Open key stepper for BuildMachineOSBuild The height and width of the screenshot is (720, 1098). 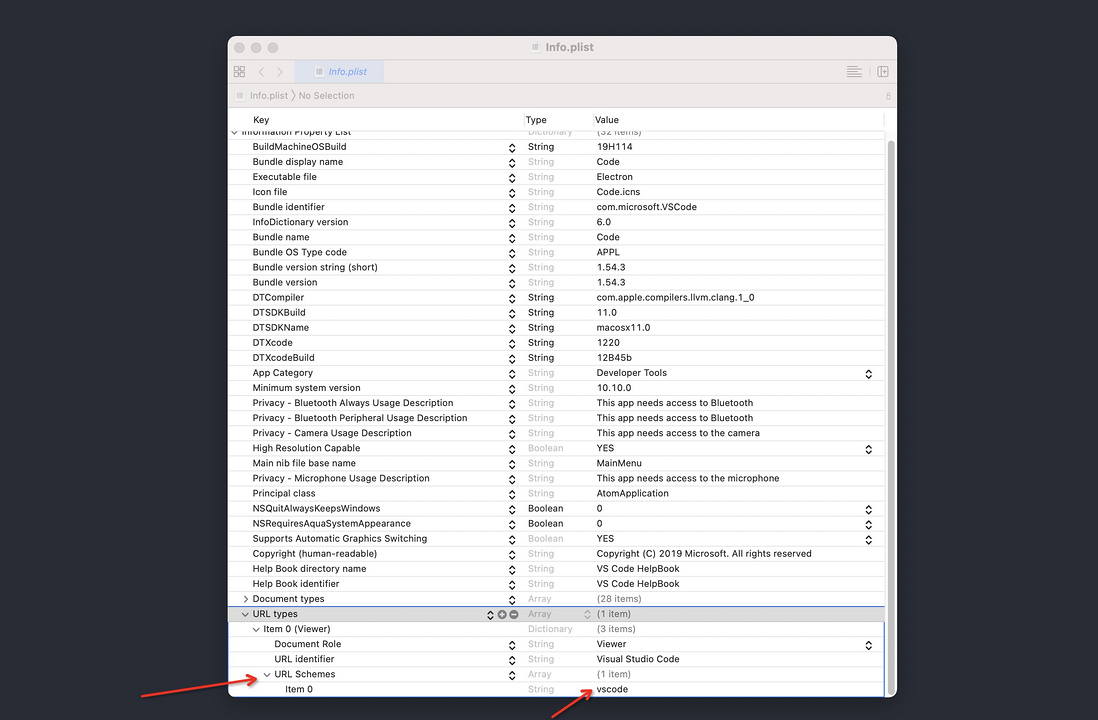pos(512,148)
